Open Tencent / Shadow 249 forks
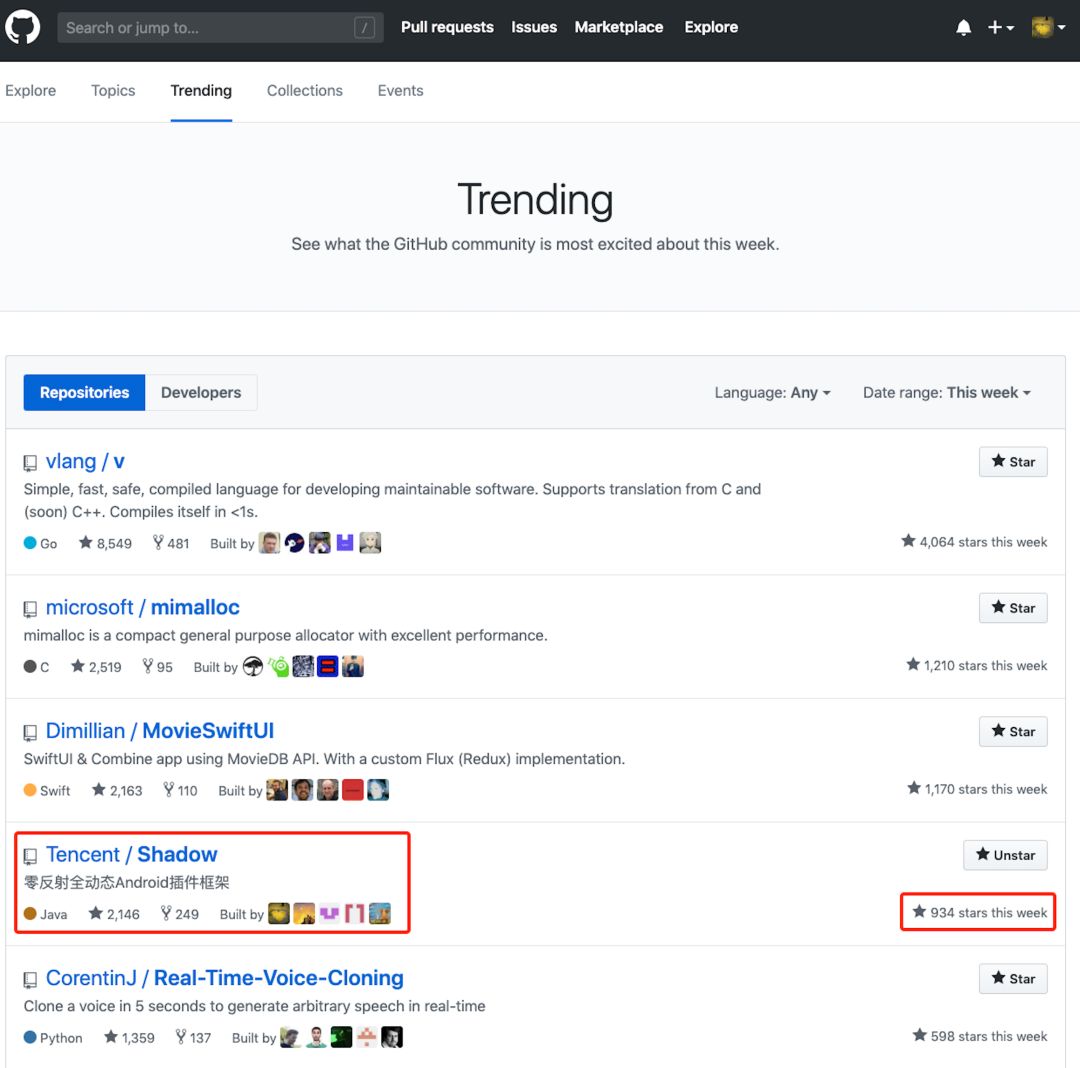Viewport: 1080px width, 1068px height. (180, 914)
